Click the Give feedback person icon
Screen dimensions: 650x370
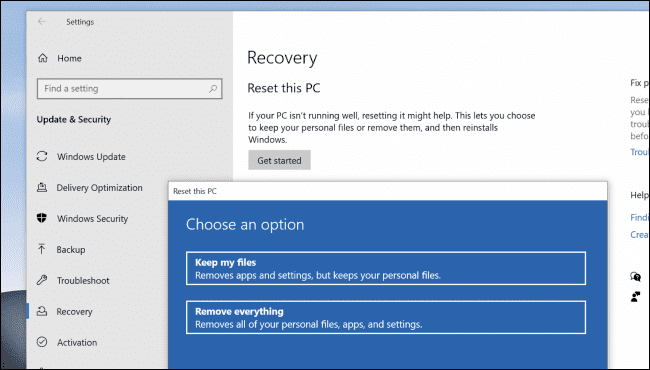(635, 296)
